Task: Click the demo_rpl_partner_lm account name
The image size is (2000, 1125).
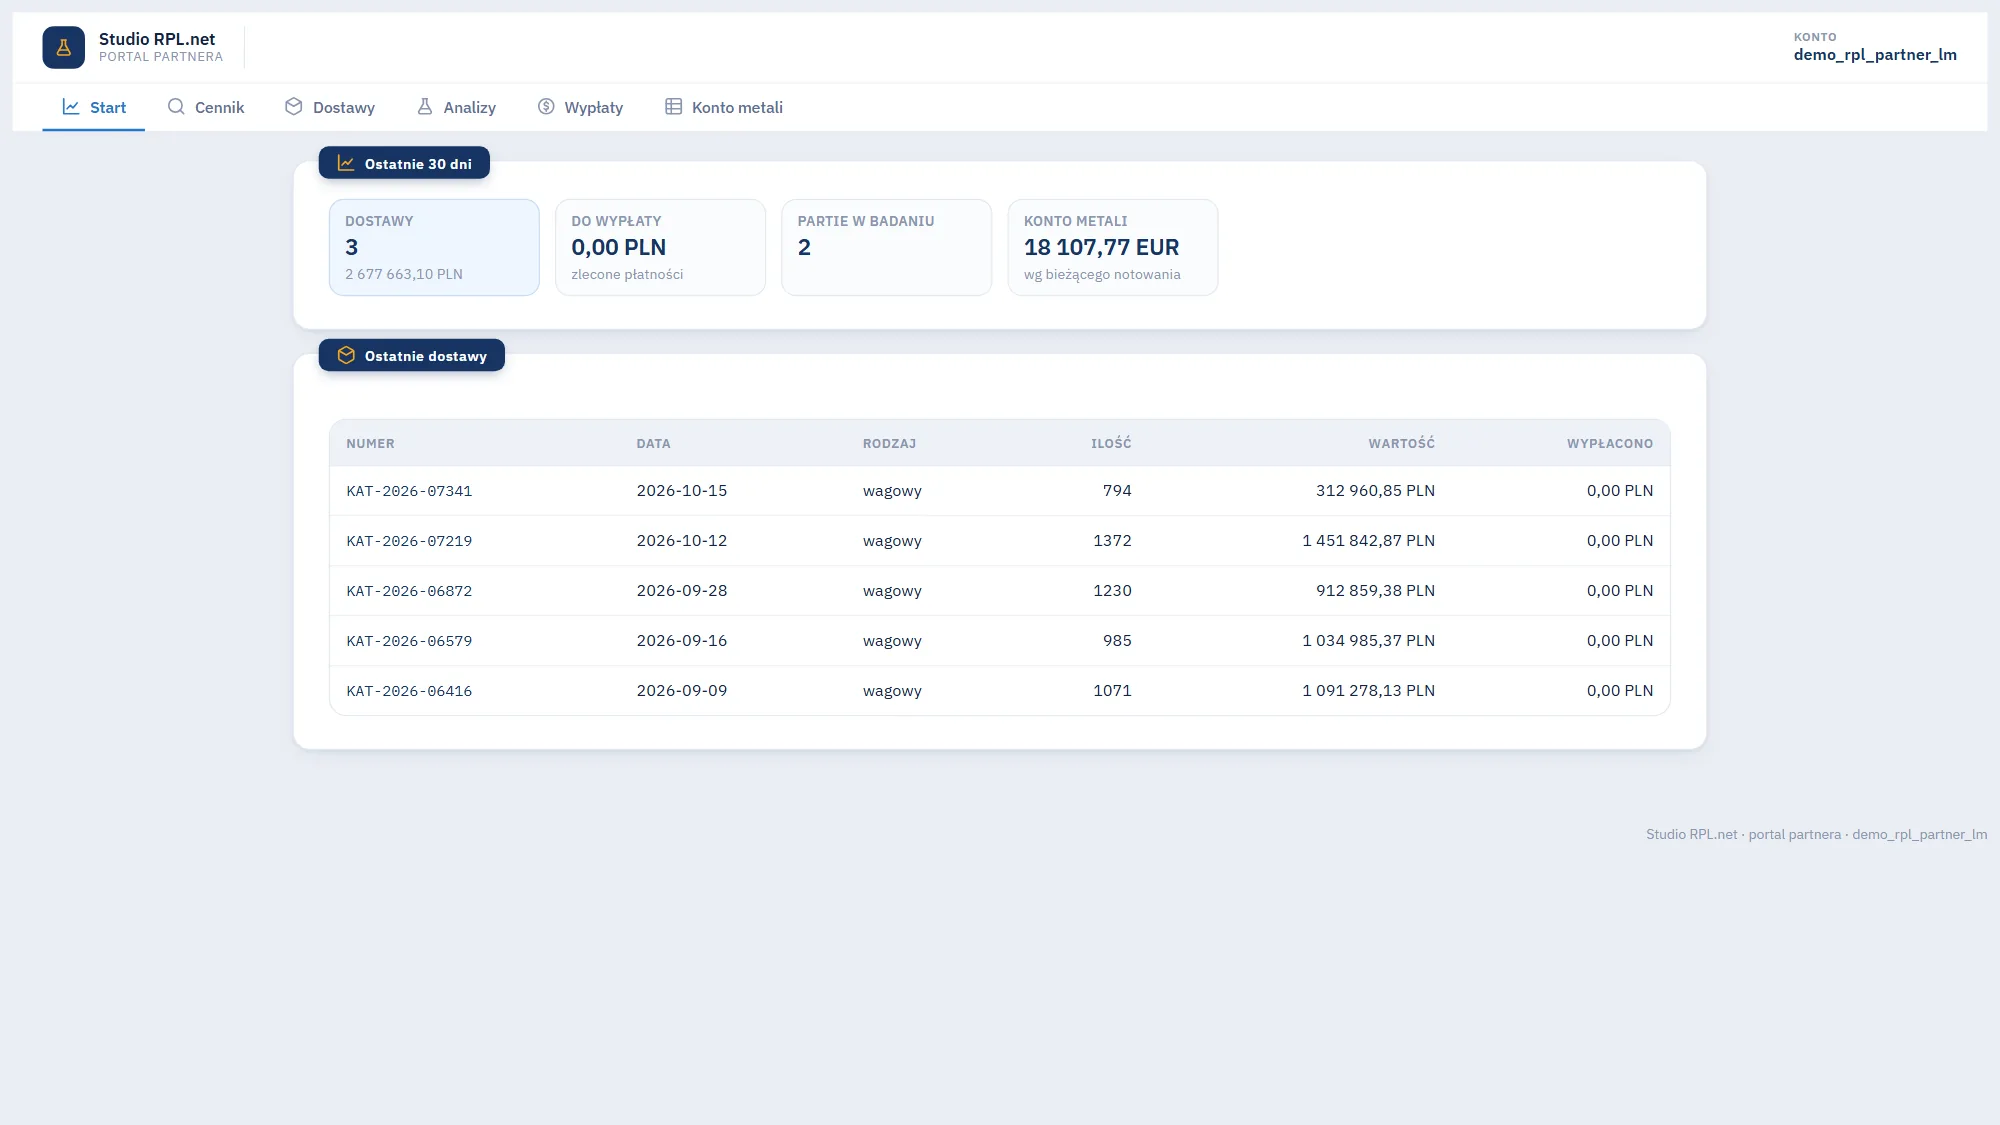Action: point(1875,55)
